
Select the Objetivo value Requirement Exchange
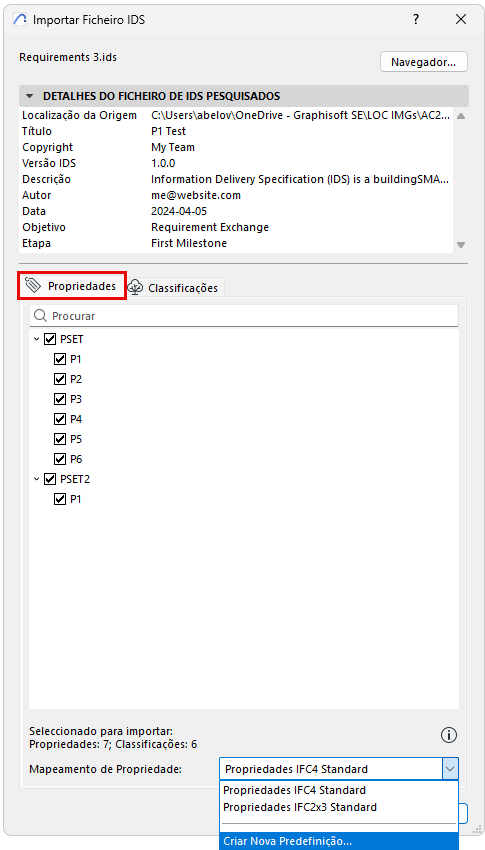(x=210, y=227)
